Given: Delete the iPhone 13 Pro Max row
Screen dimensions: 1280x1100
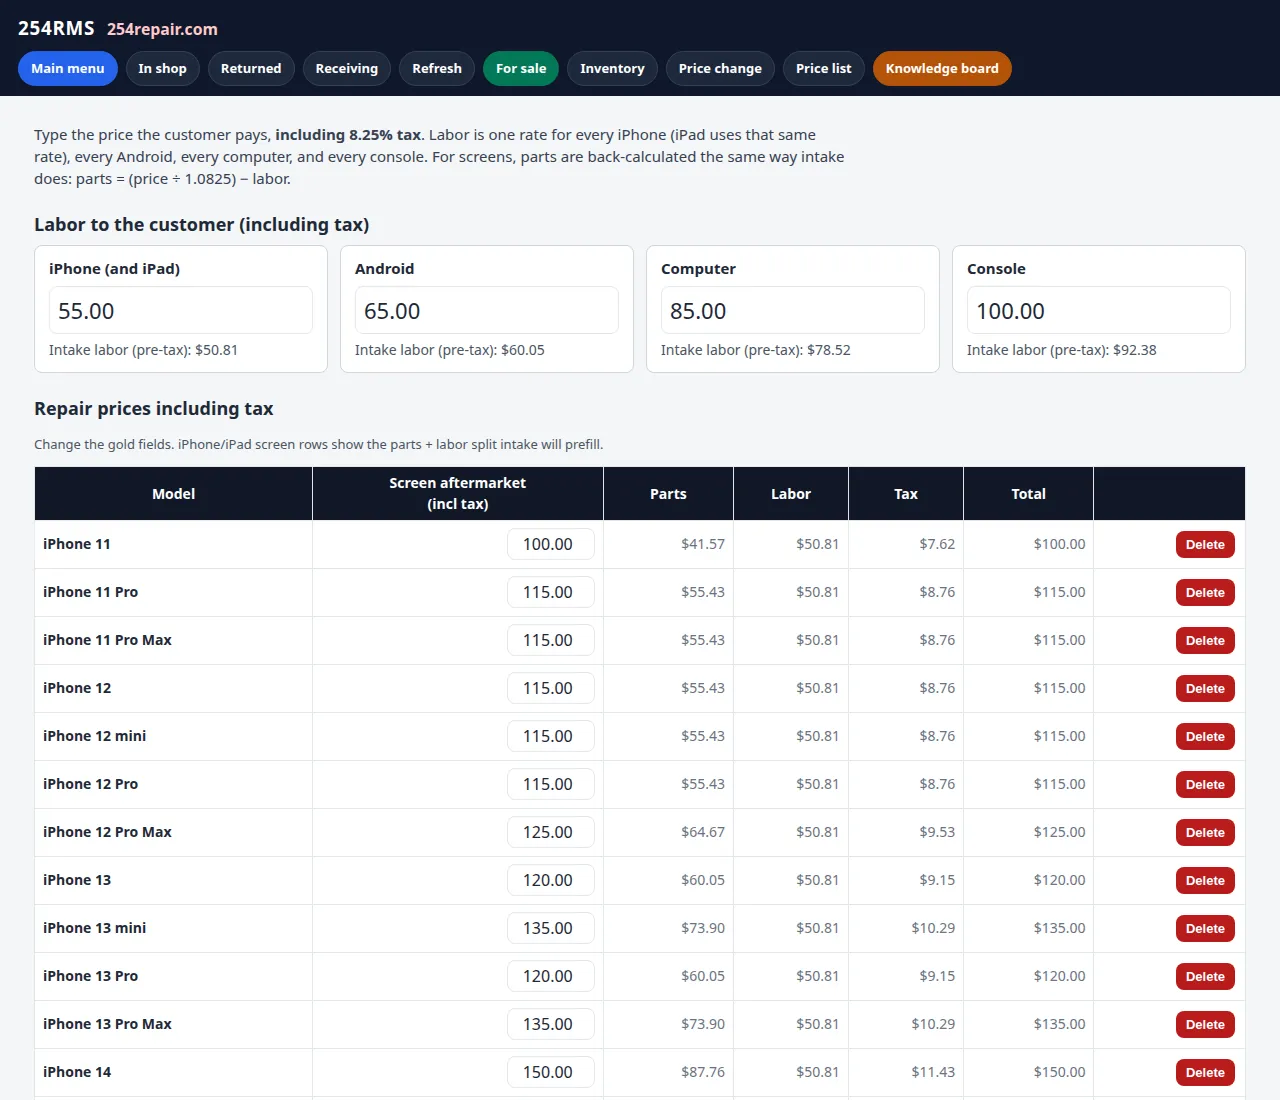Looking at the screenshot, I should tap(1205, 1024).
